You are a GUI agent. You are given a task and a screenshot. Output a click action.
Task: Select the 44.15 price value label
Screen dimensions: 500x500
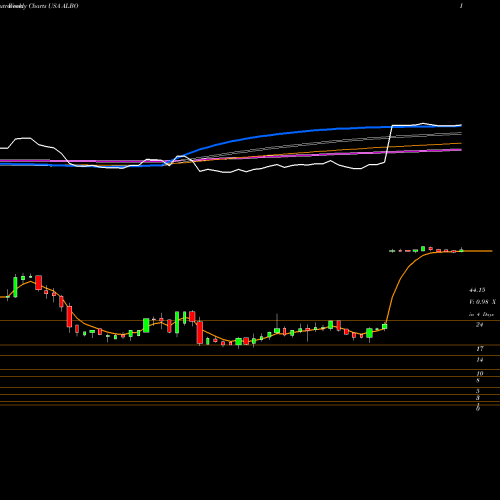coord(477,290)
